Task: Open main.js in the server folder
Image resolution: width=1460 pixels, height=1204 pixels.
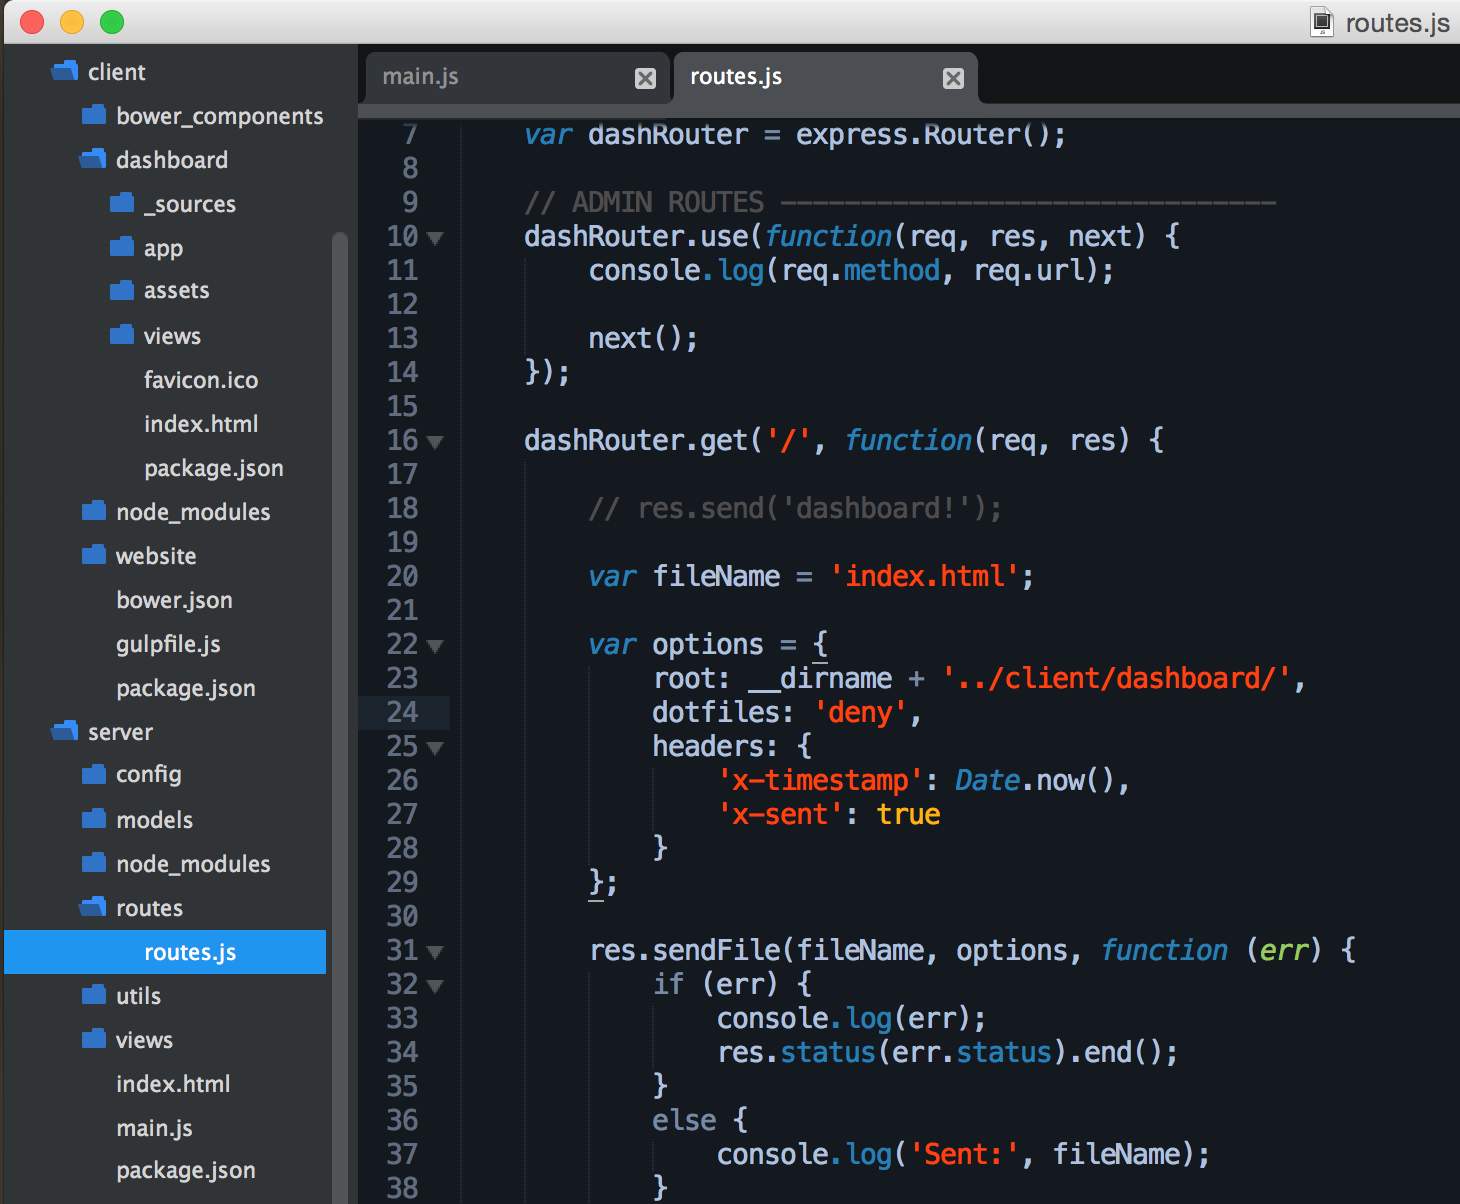Action: point(154,1128)
